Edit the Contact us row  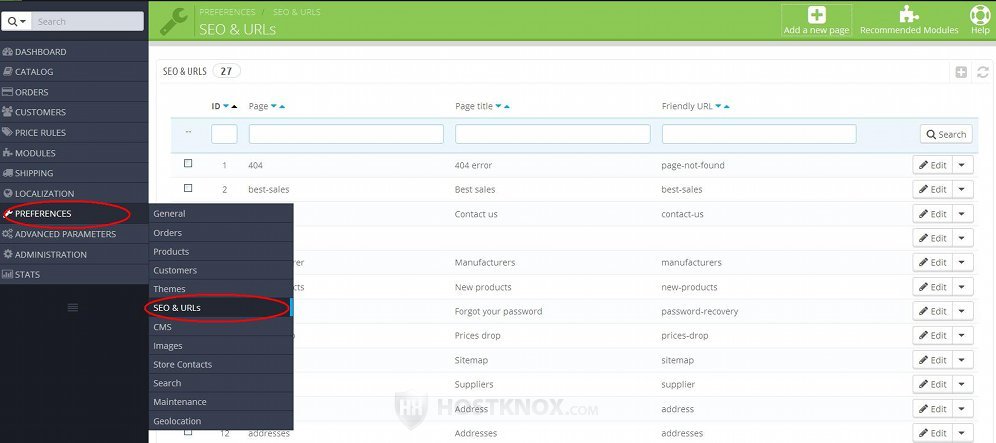point(932,214)
